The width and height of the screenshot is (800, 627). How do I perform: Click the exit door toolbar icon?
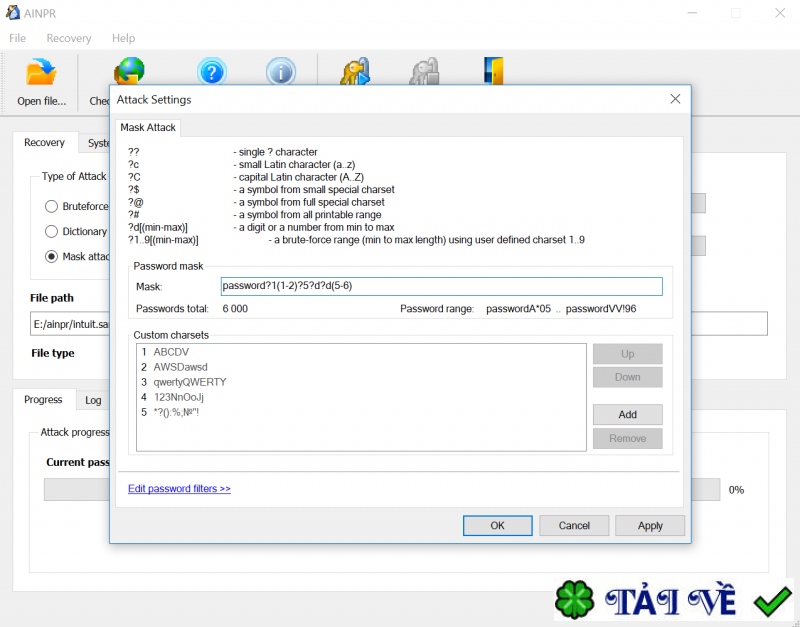(x=493, y=71)
